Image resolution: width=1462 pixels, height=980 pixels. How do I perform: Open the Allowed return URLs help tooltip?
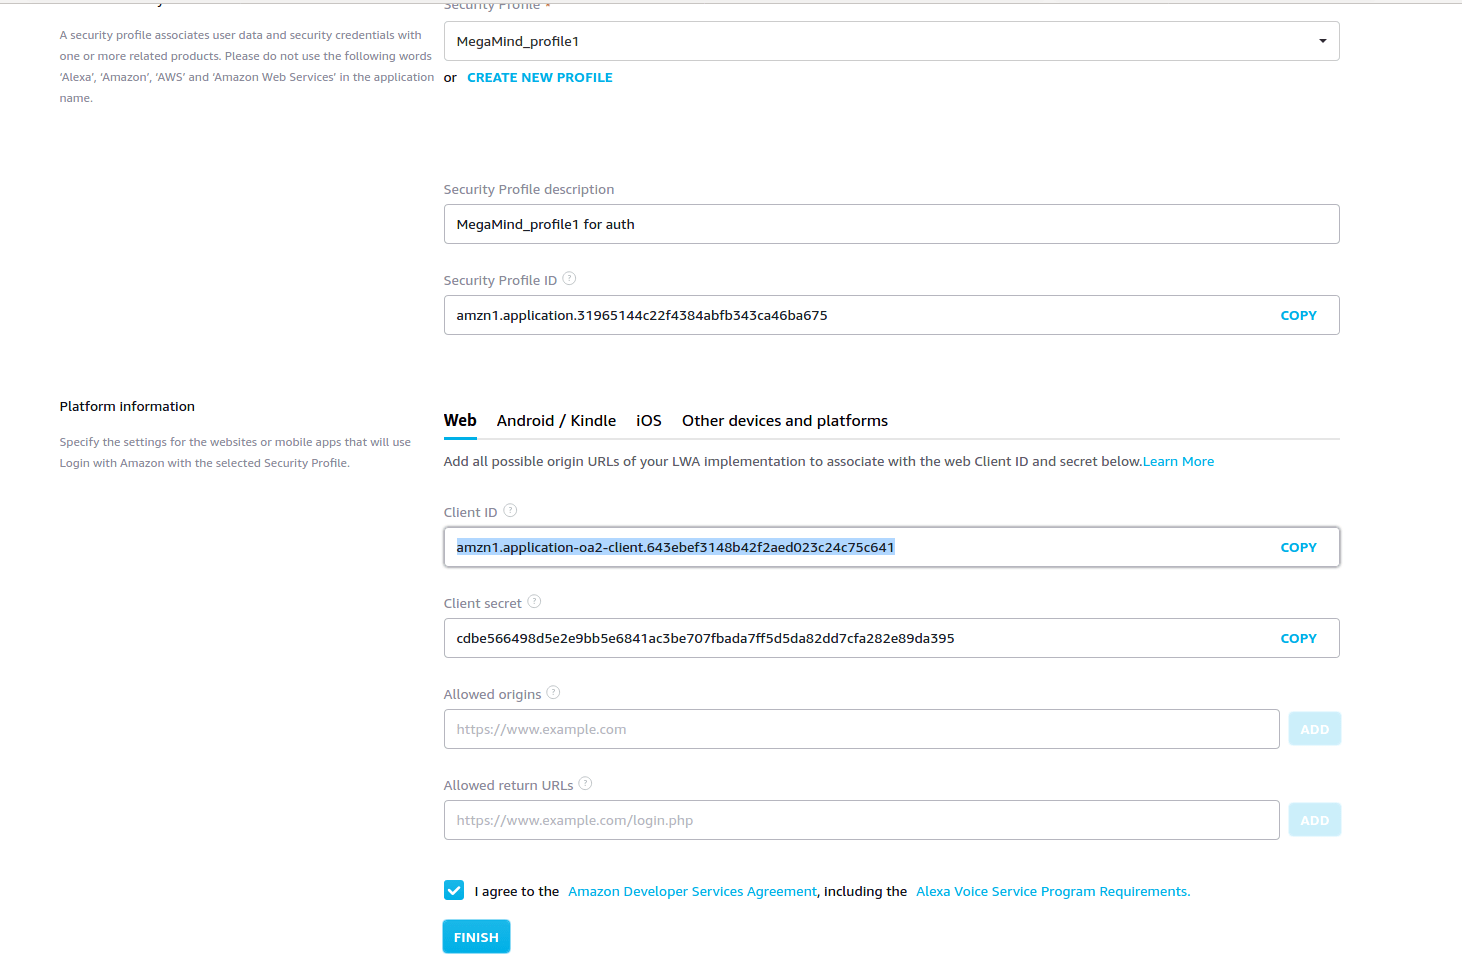[x=585, y=783]
